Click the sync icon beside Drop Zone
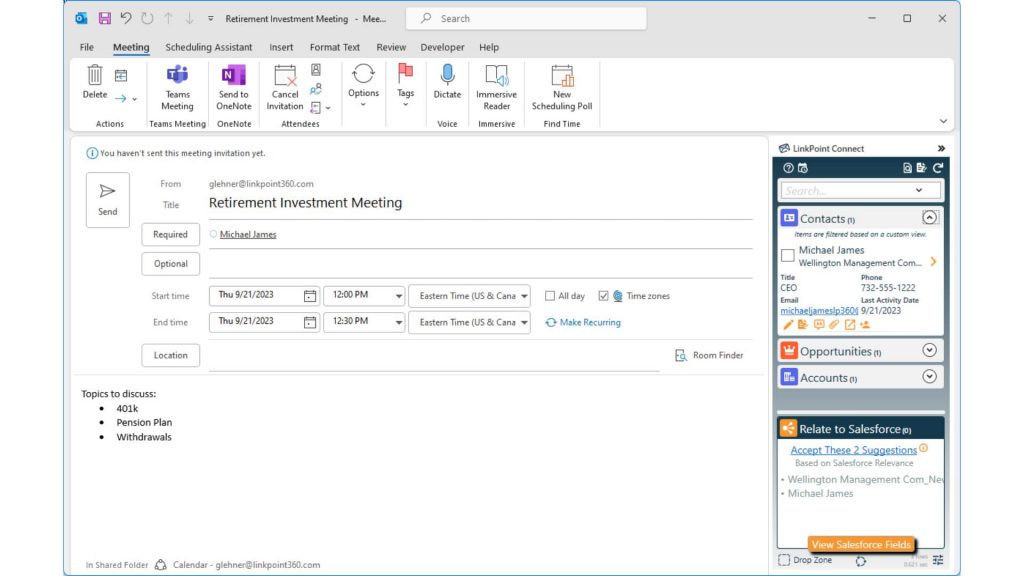This screenshot has height=576, width=1024. coord(861,560)
